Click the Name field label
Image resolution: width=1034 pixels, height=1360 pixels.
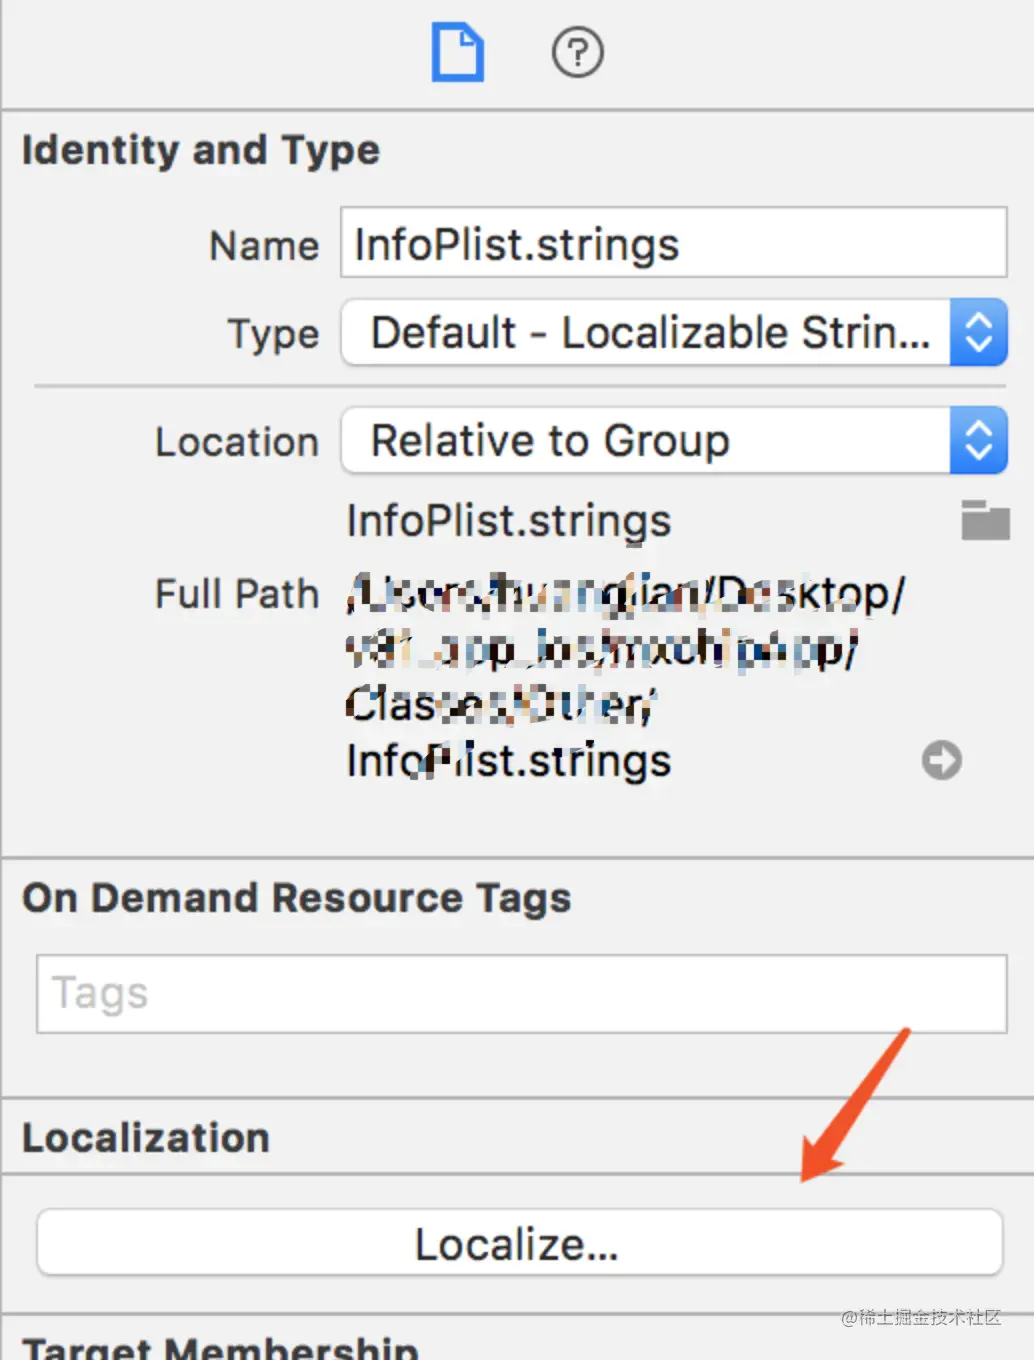pyautogui.click(x=264, y=246)
